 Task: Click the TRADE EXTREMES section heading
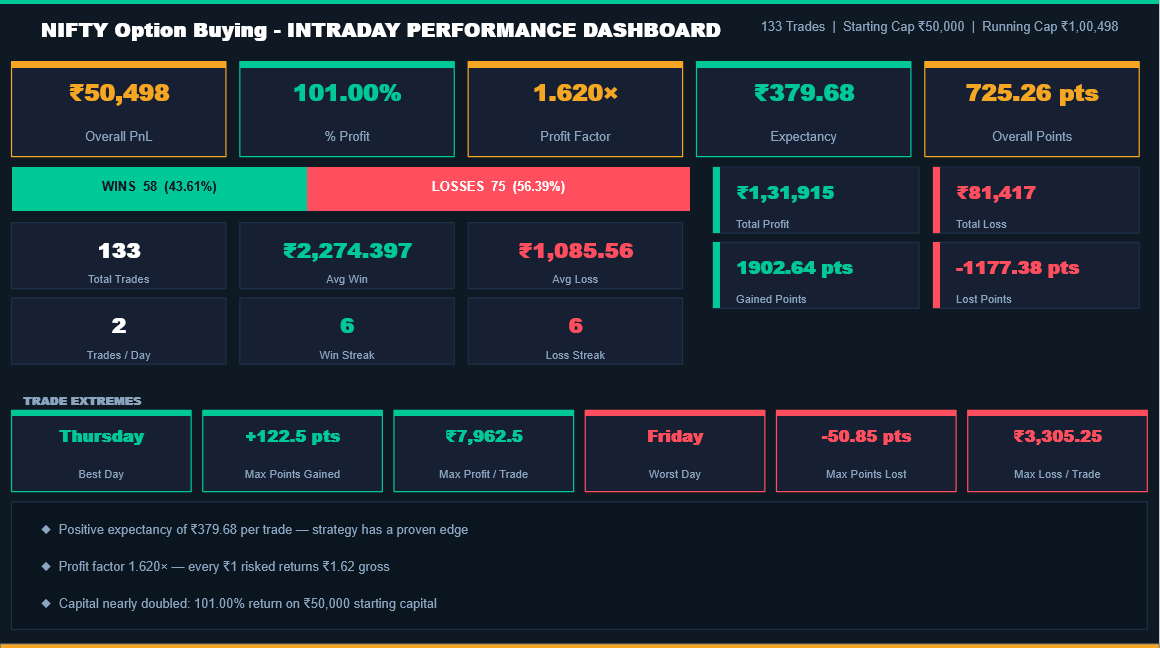(x=82, y=401)
